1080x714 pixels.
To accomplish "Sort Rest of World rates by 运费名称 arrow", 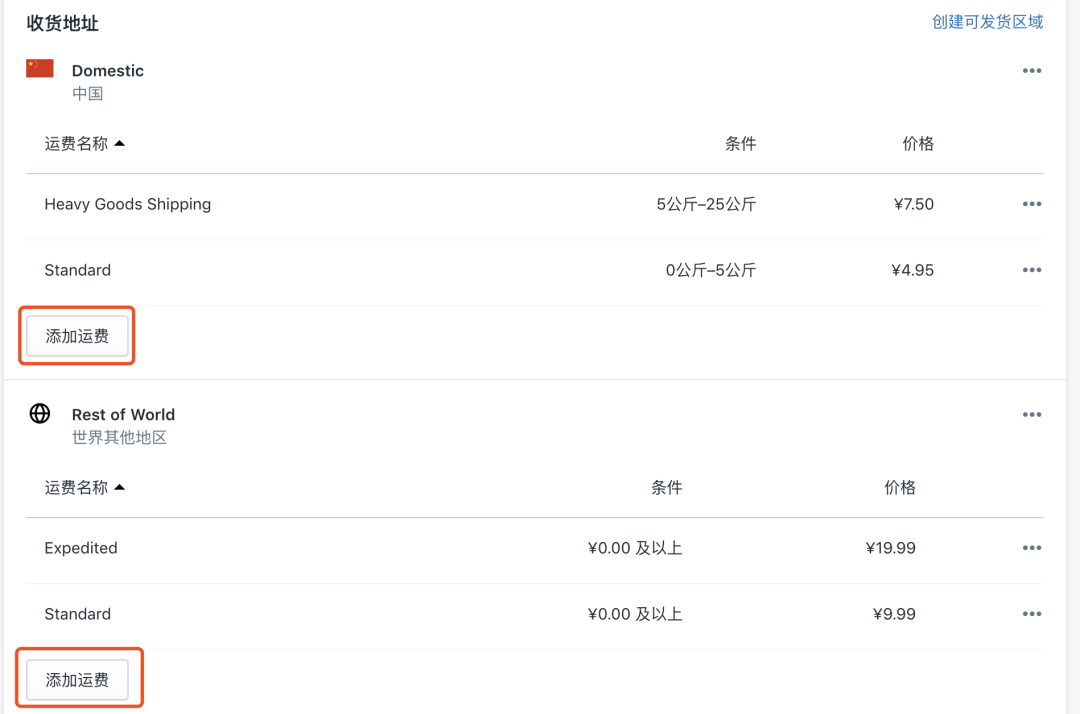I will [x=120, y=487].
